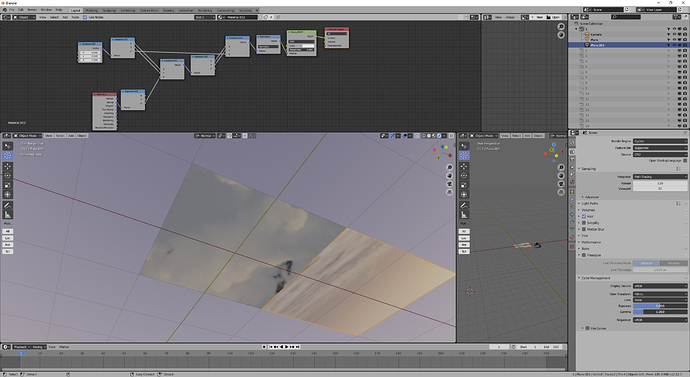Select the Move tool in main viewport

[x=7, y=166]
